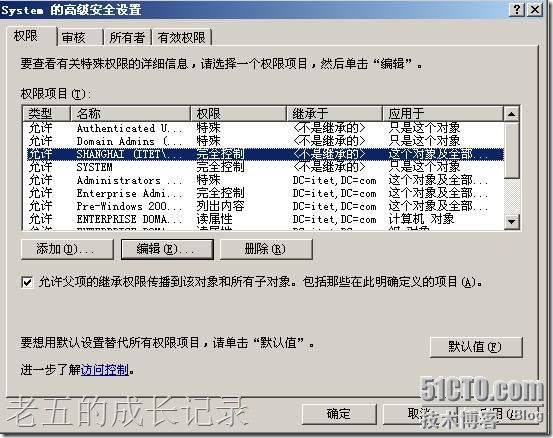Click the permission list scroll up arrow
The image size is (553, 438).
tap(511, 114)
